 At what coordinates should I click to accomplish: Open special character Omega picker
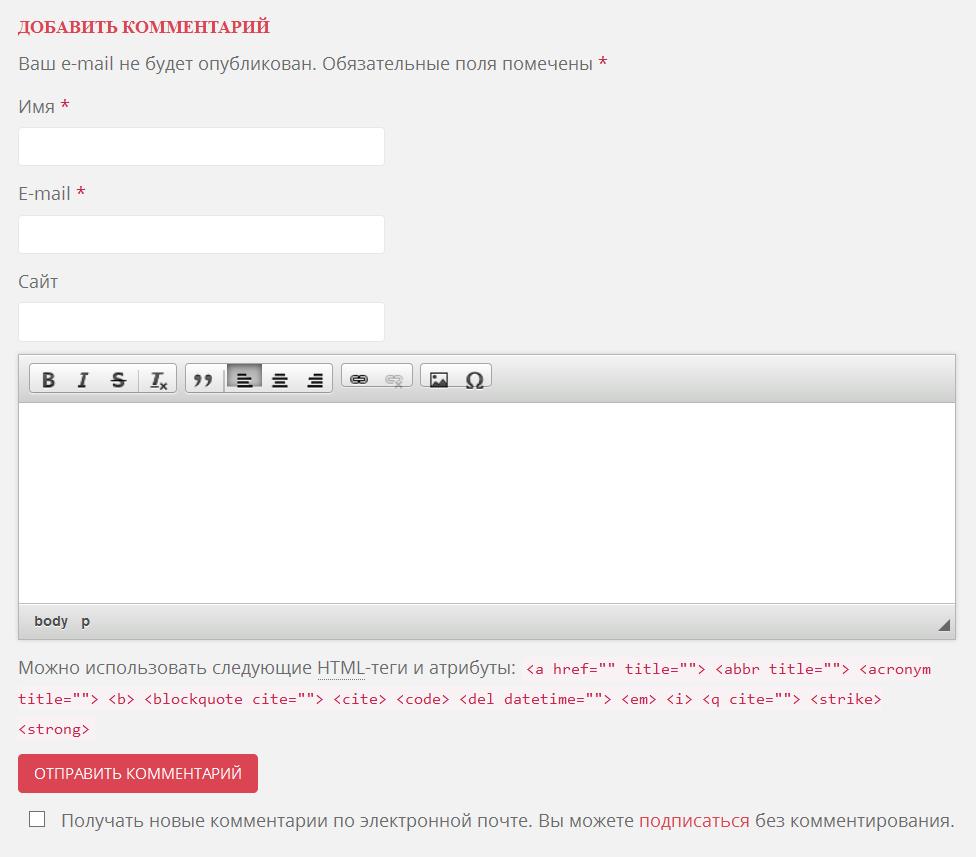point(475,379)
